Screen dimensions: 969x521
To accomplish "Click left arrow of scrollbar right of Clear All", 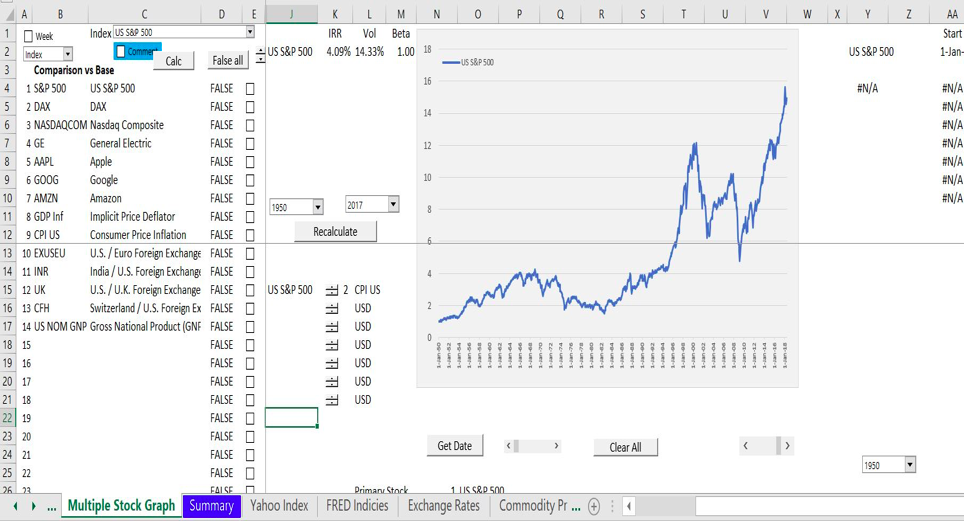I will coord(745,446).
